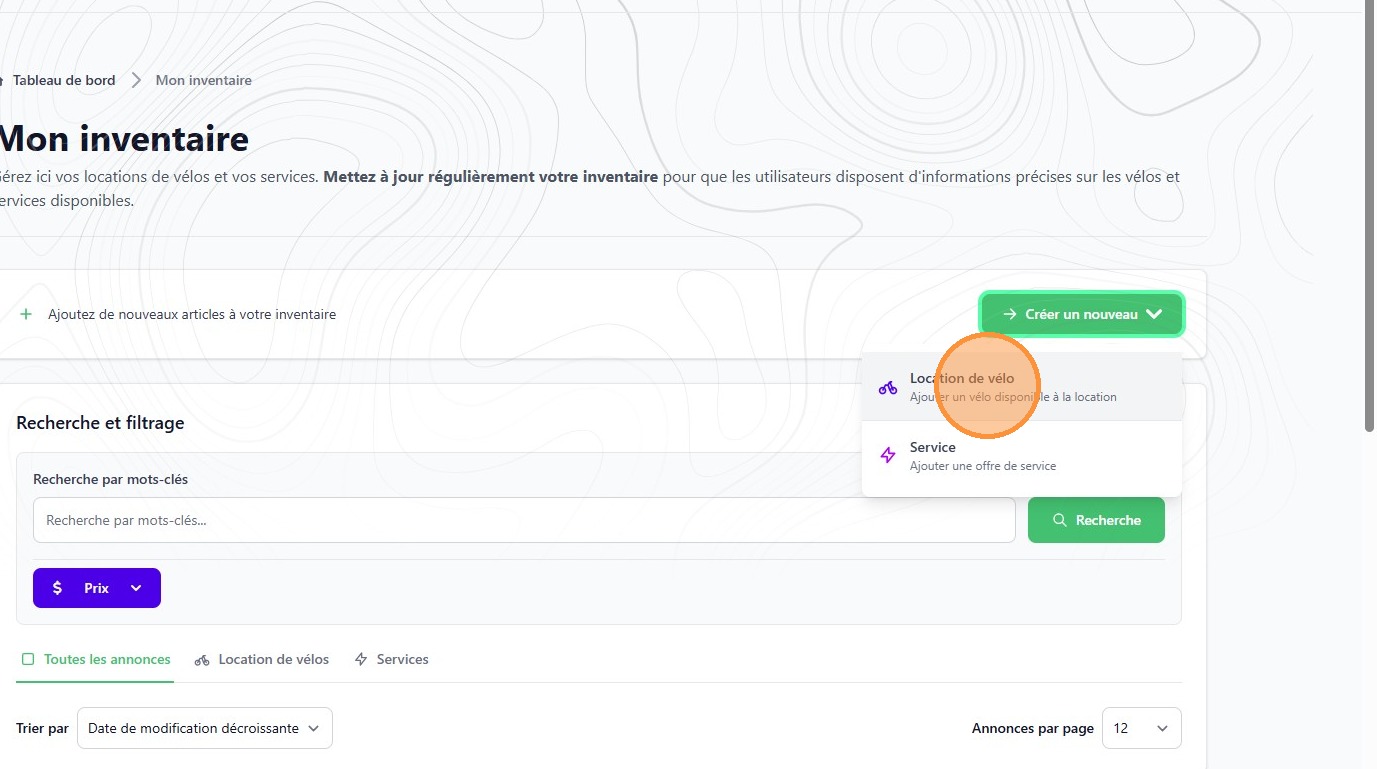
Task: Change Annonces par page selector
Action: [x=1140, y=728]
